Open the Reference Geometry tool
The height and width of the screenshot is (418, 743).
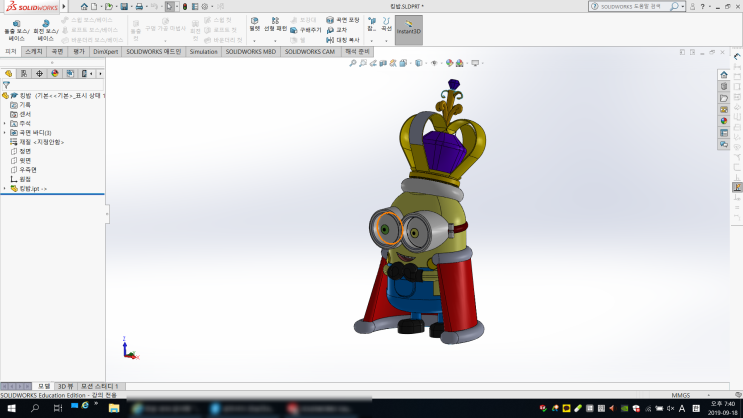pos(372,24)
